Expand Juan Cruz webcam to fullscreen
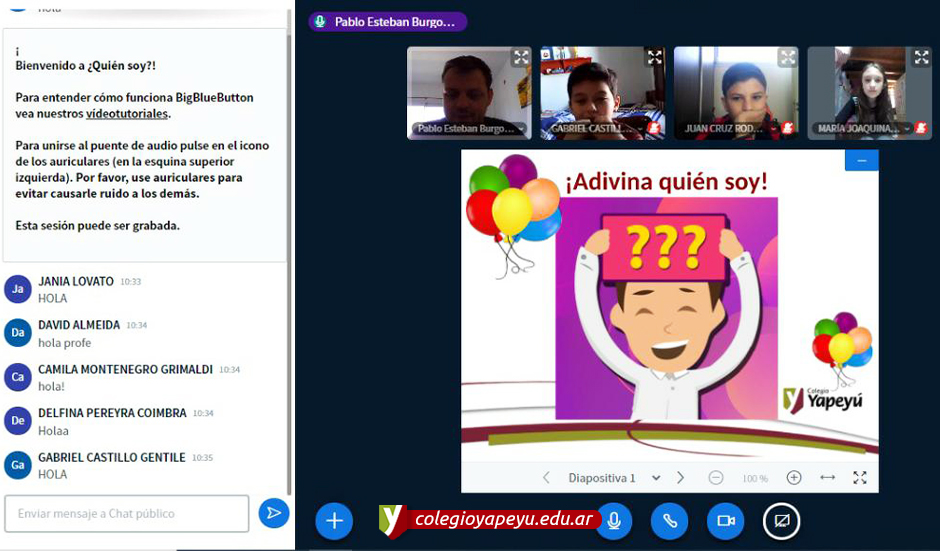This screenshot has width=940, height=551. coord(788,57)
